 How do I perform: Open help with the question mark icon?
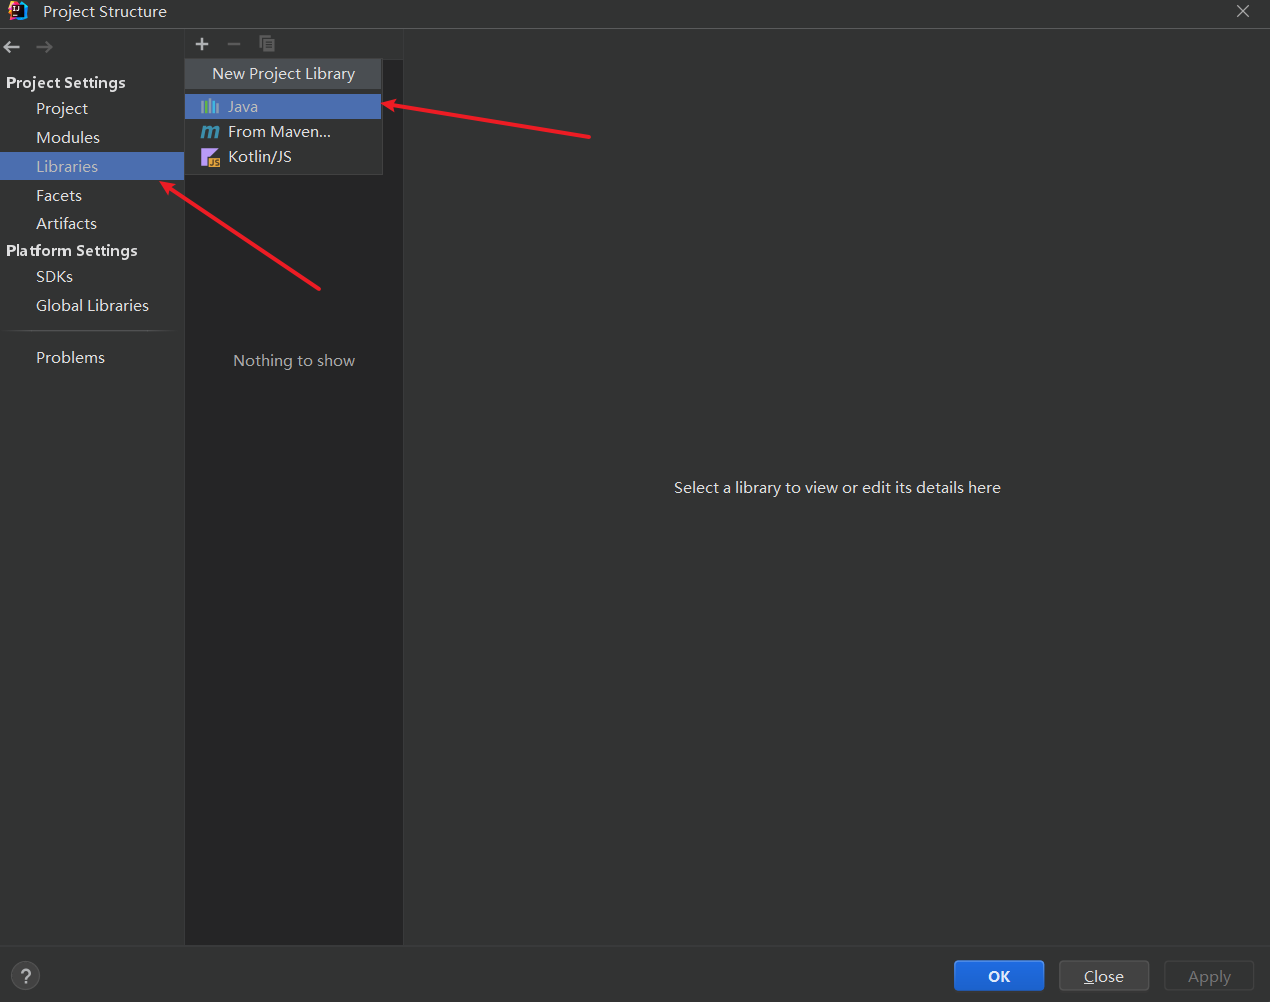[26, 976]
